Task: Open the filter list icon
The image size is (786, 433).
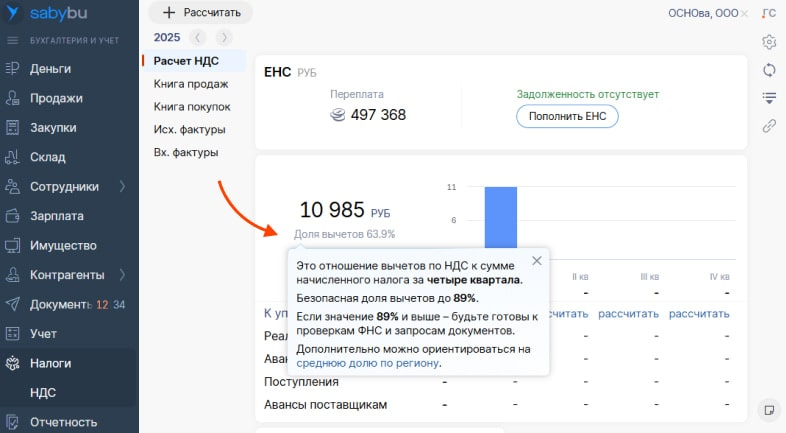Action: coord(769,97)
